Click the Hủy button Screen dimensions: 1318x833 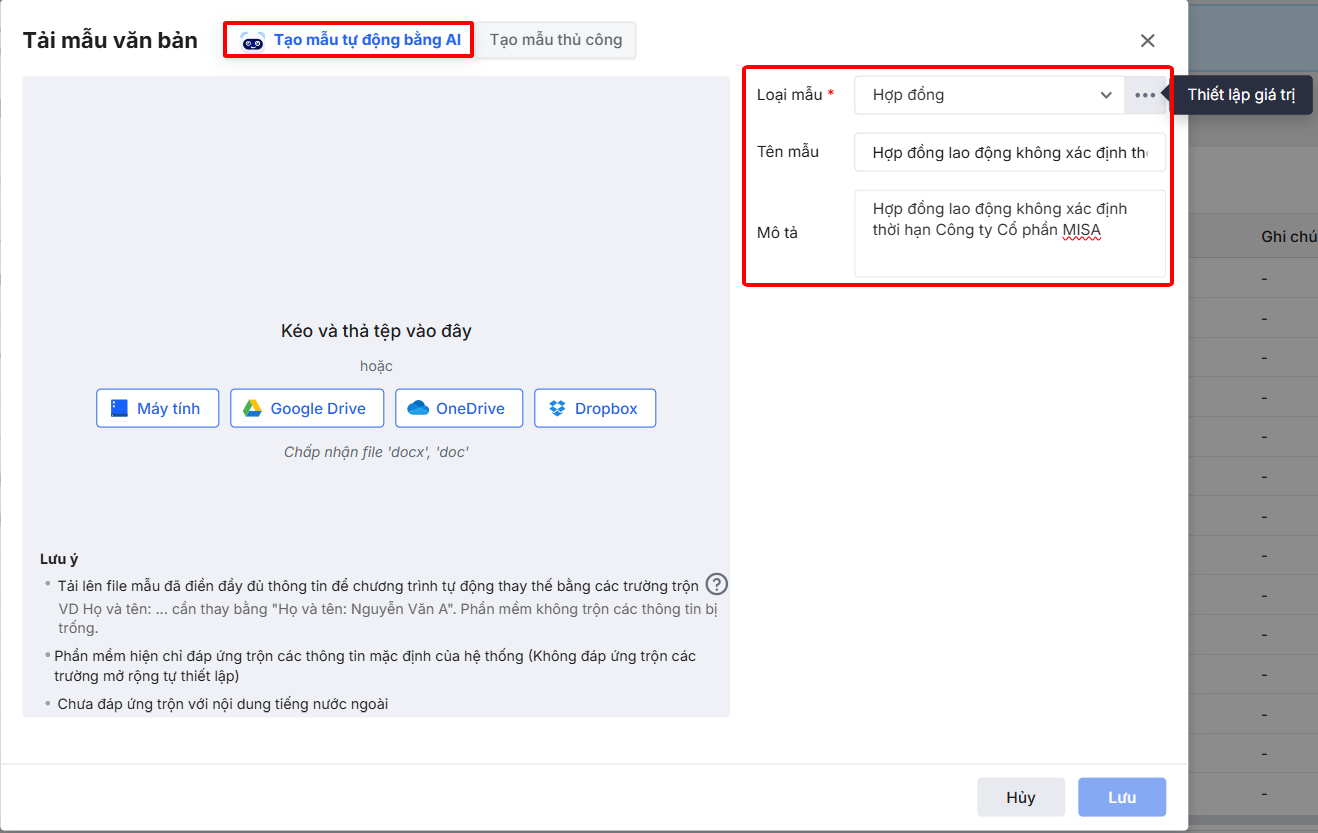1021,797
